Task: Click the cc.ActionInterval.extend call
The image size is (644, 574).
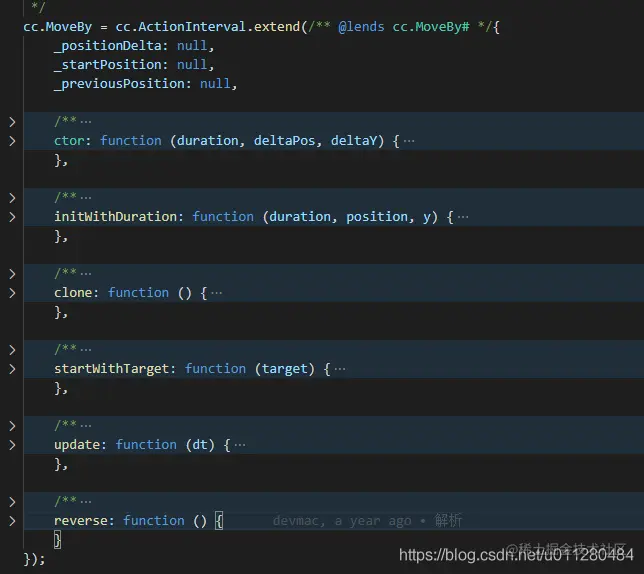Action: (x=208, y=27)
